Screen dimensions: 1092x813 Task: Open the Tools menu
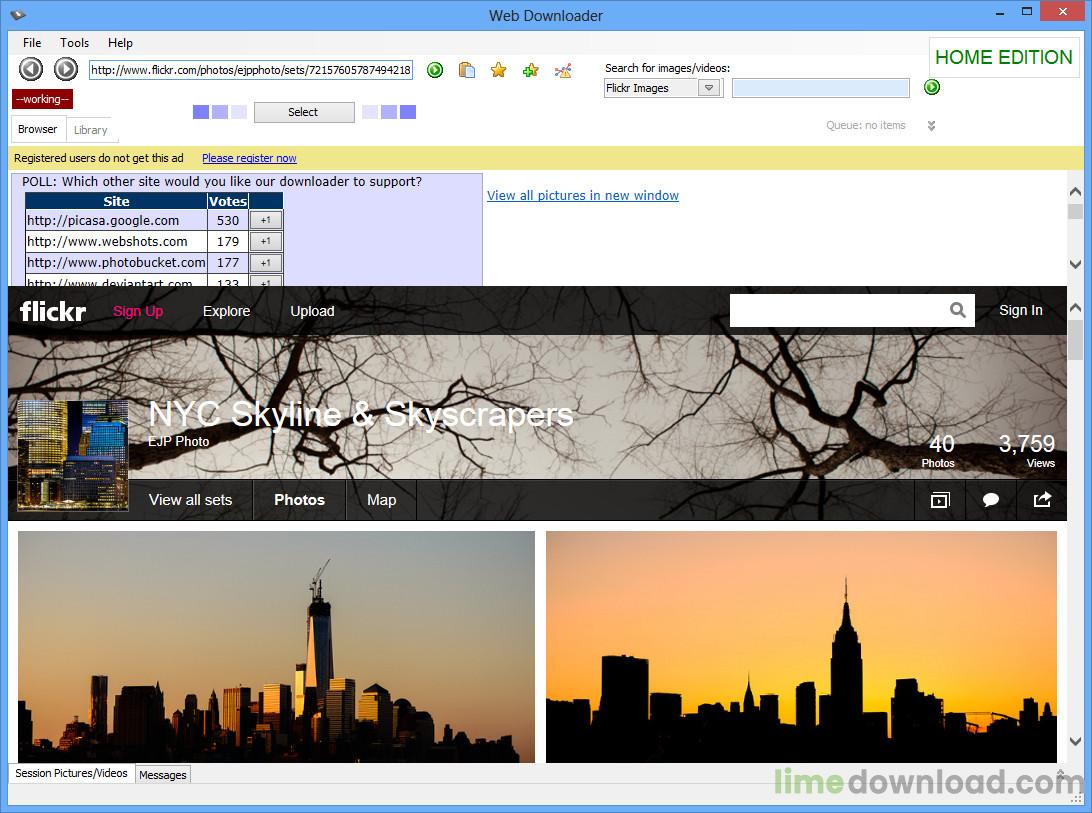(x=75, y=42)
